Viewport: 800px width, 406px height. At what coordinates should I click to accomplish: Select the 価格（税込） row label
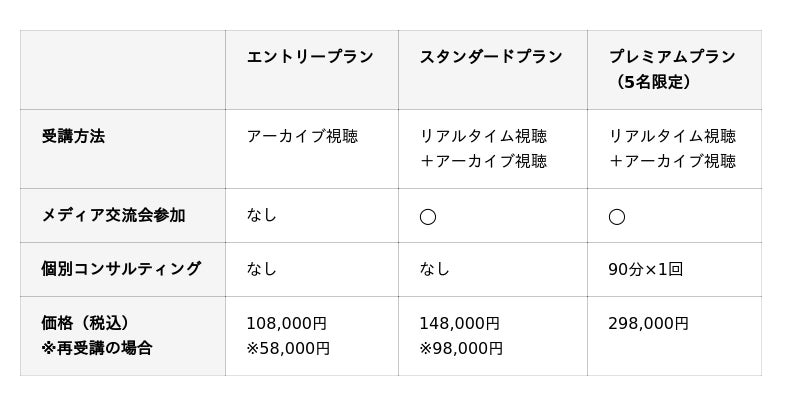point(85,323)
